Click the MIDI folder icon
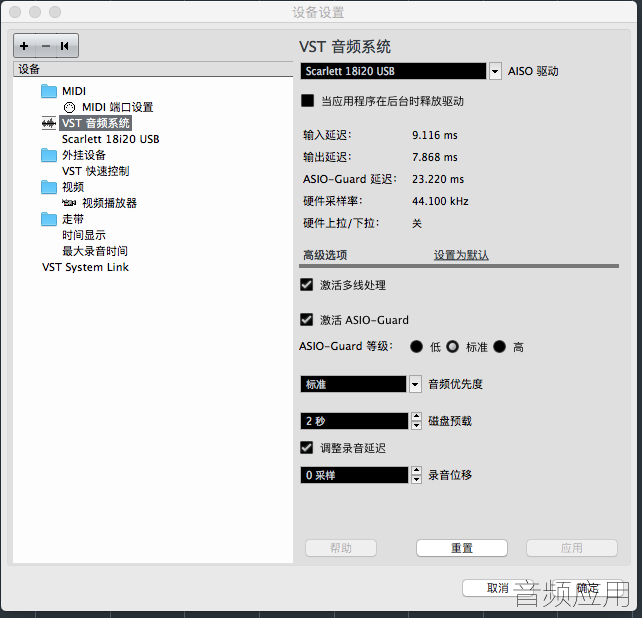This screenshot has height=618, width=642. click(49, 91)
